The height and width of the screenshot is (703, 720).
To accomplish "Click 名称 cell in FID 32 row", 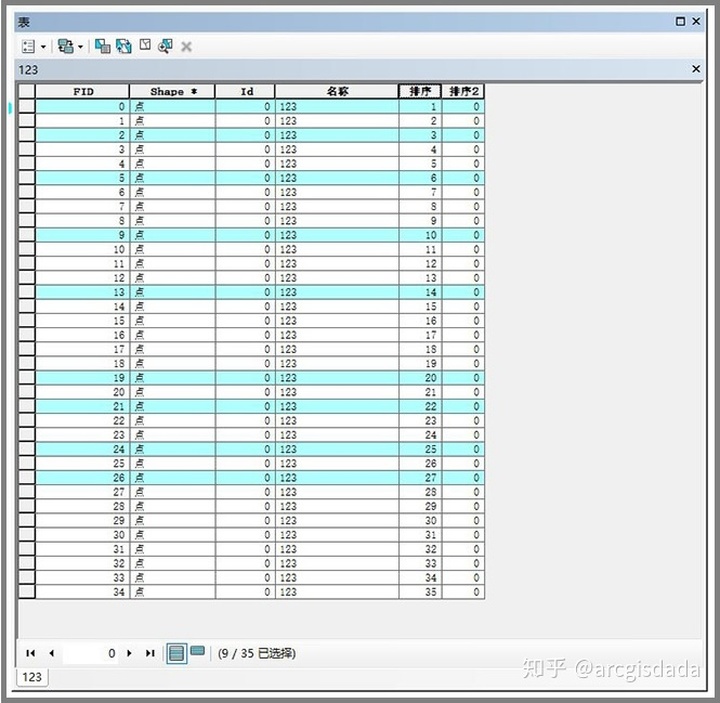I will click(x=337, y=563).
